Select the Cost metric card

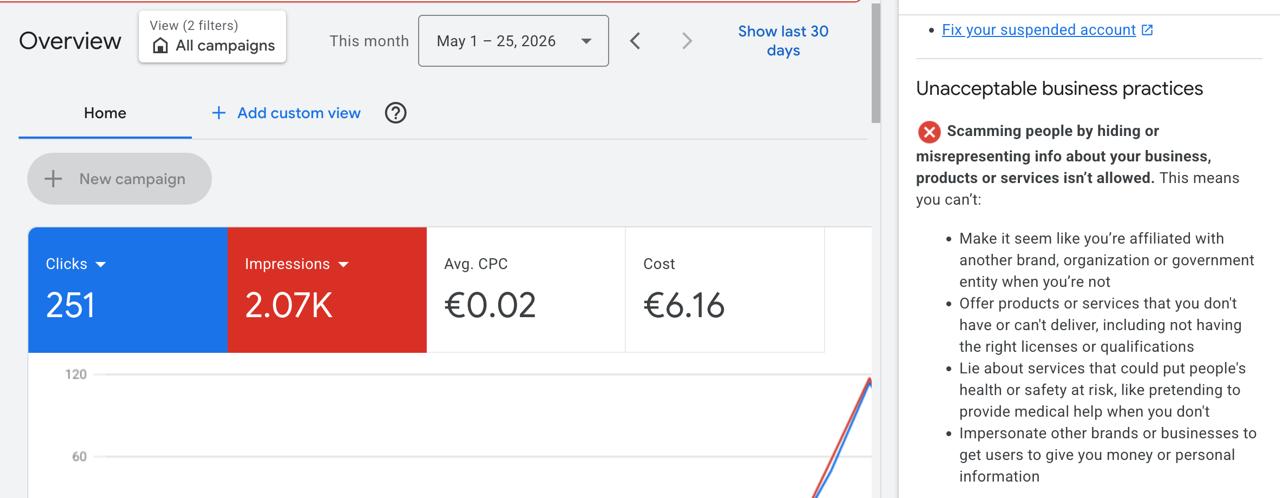coord(725,290)
